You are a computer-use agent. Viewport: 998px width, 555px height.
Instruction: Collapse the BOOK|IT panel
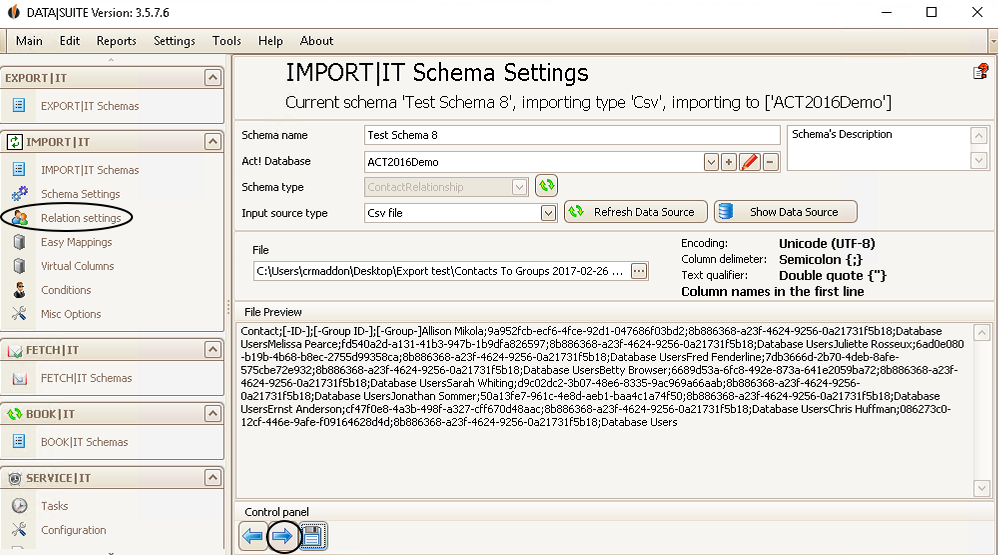213,414
